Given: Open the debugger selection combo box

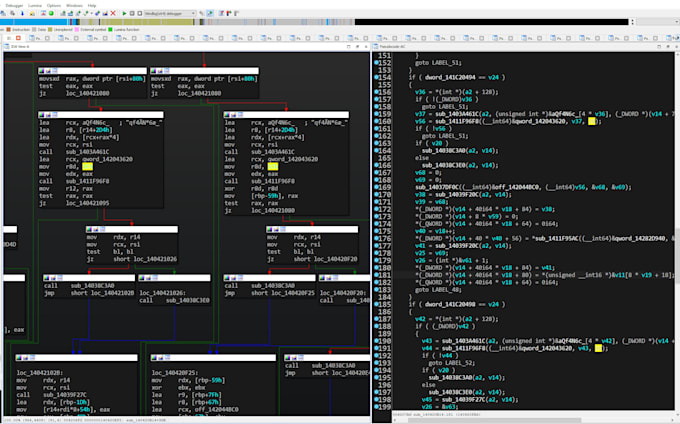Looking at the screenshot, I should pos(170,13).
